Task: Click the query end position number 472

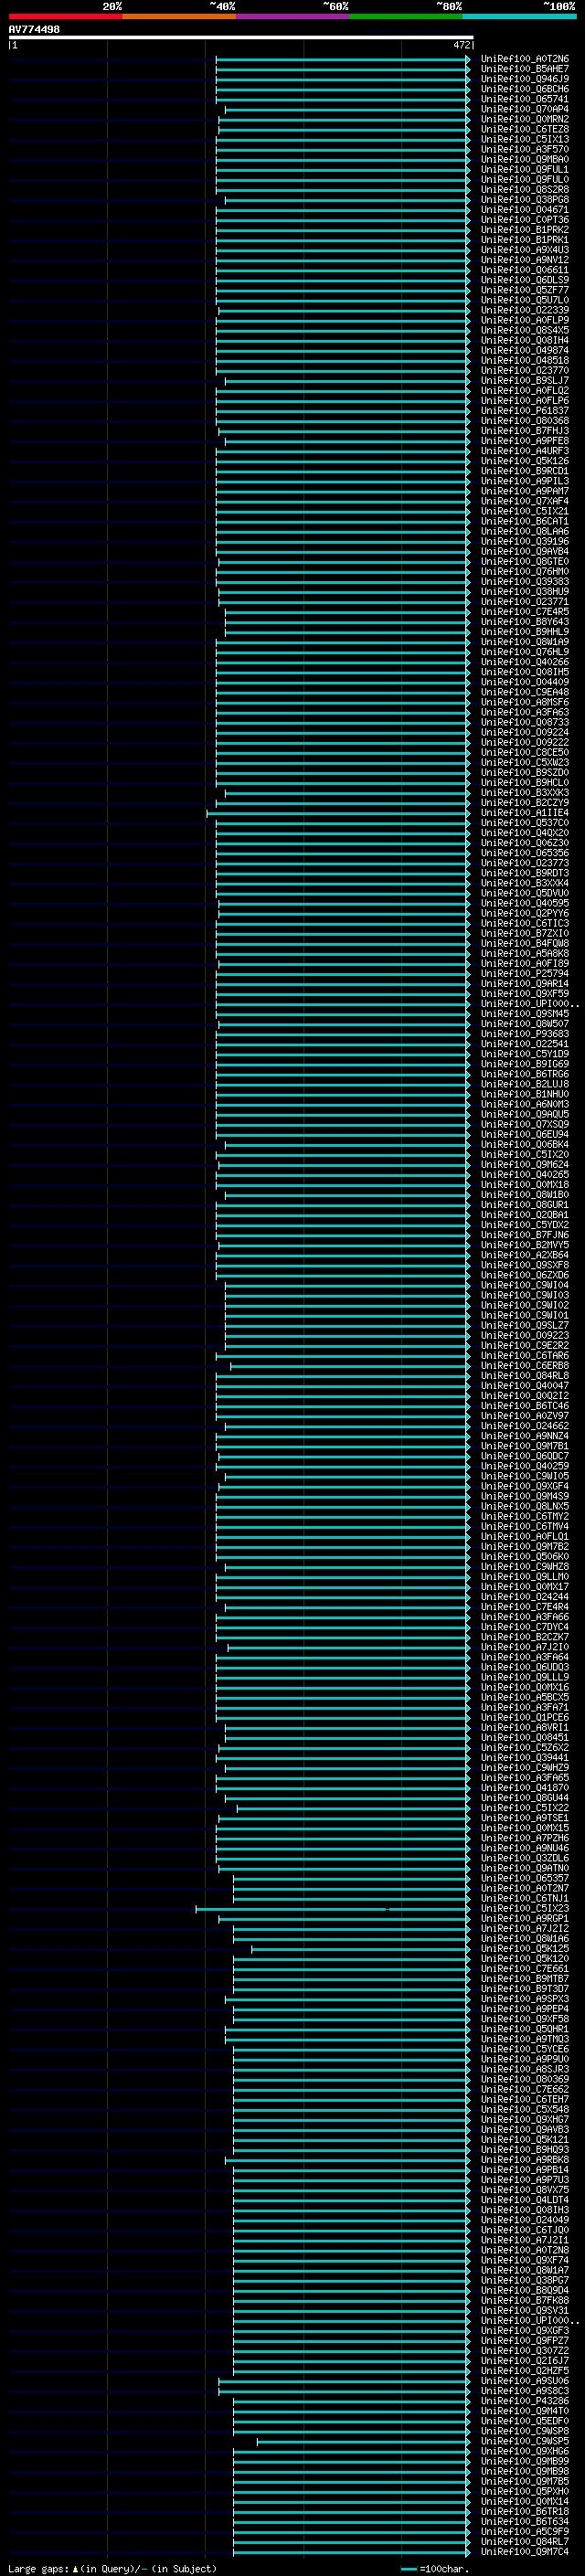Action: pos(461,46)
